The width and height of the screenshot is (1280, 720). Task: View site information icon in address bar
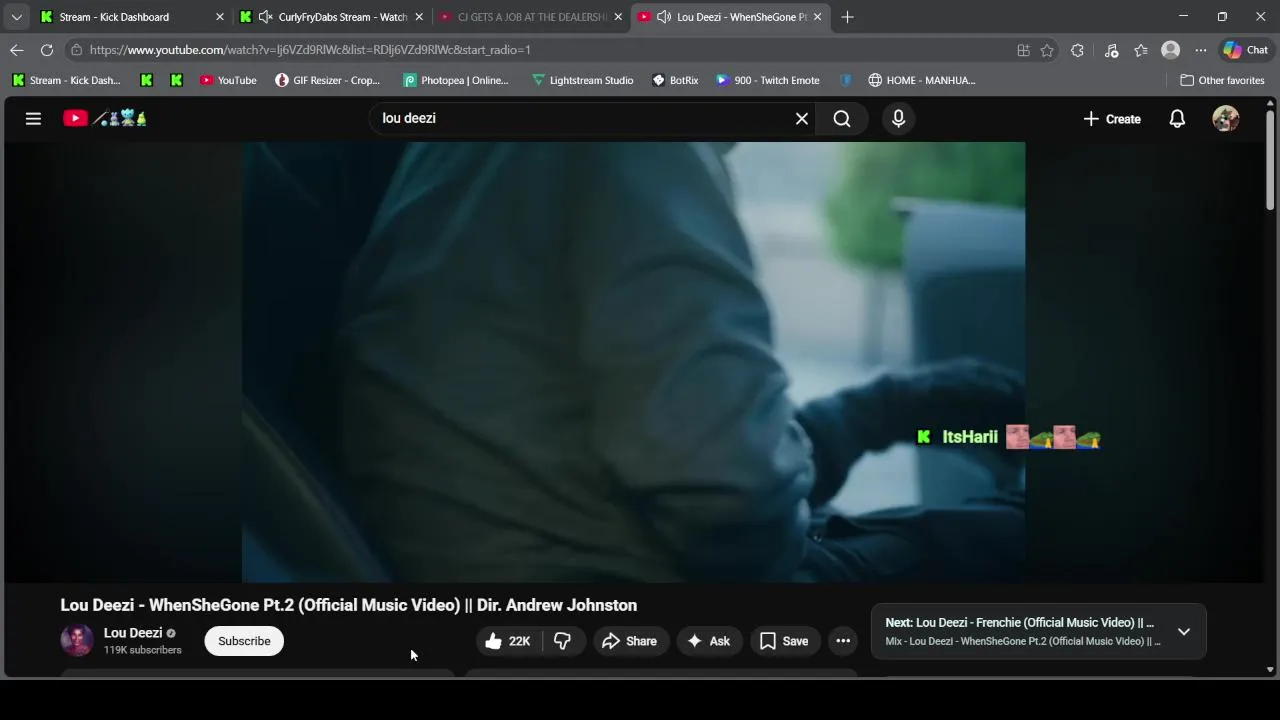pos(76,50)
